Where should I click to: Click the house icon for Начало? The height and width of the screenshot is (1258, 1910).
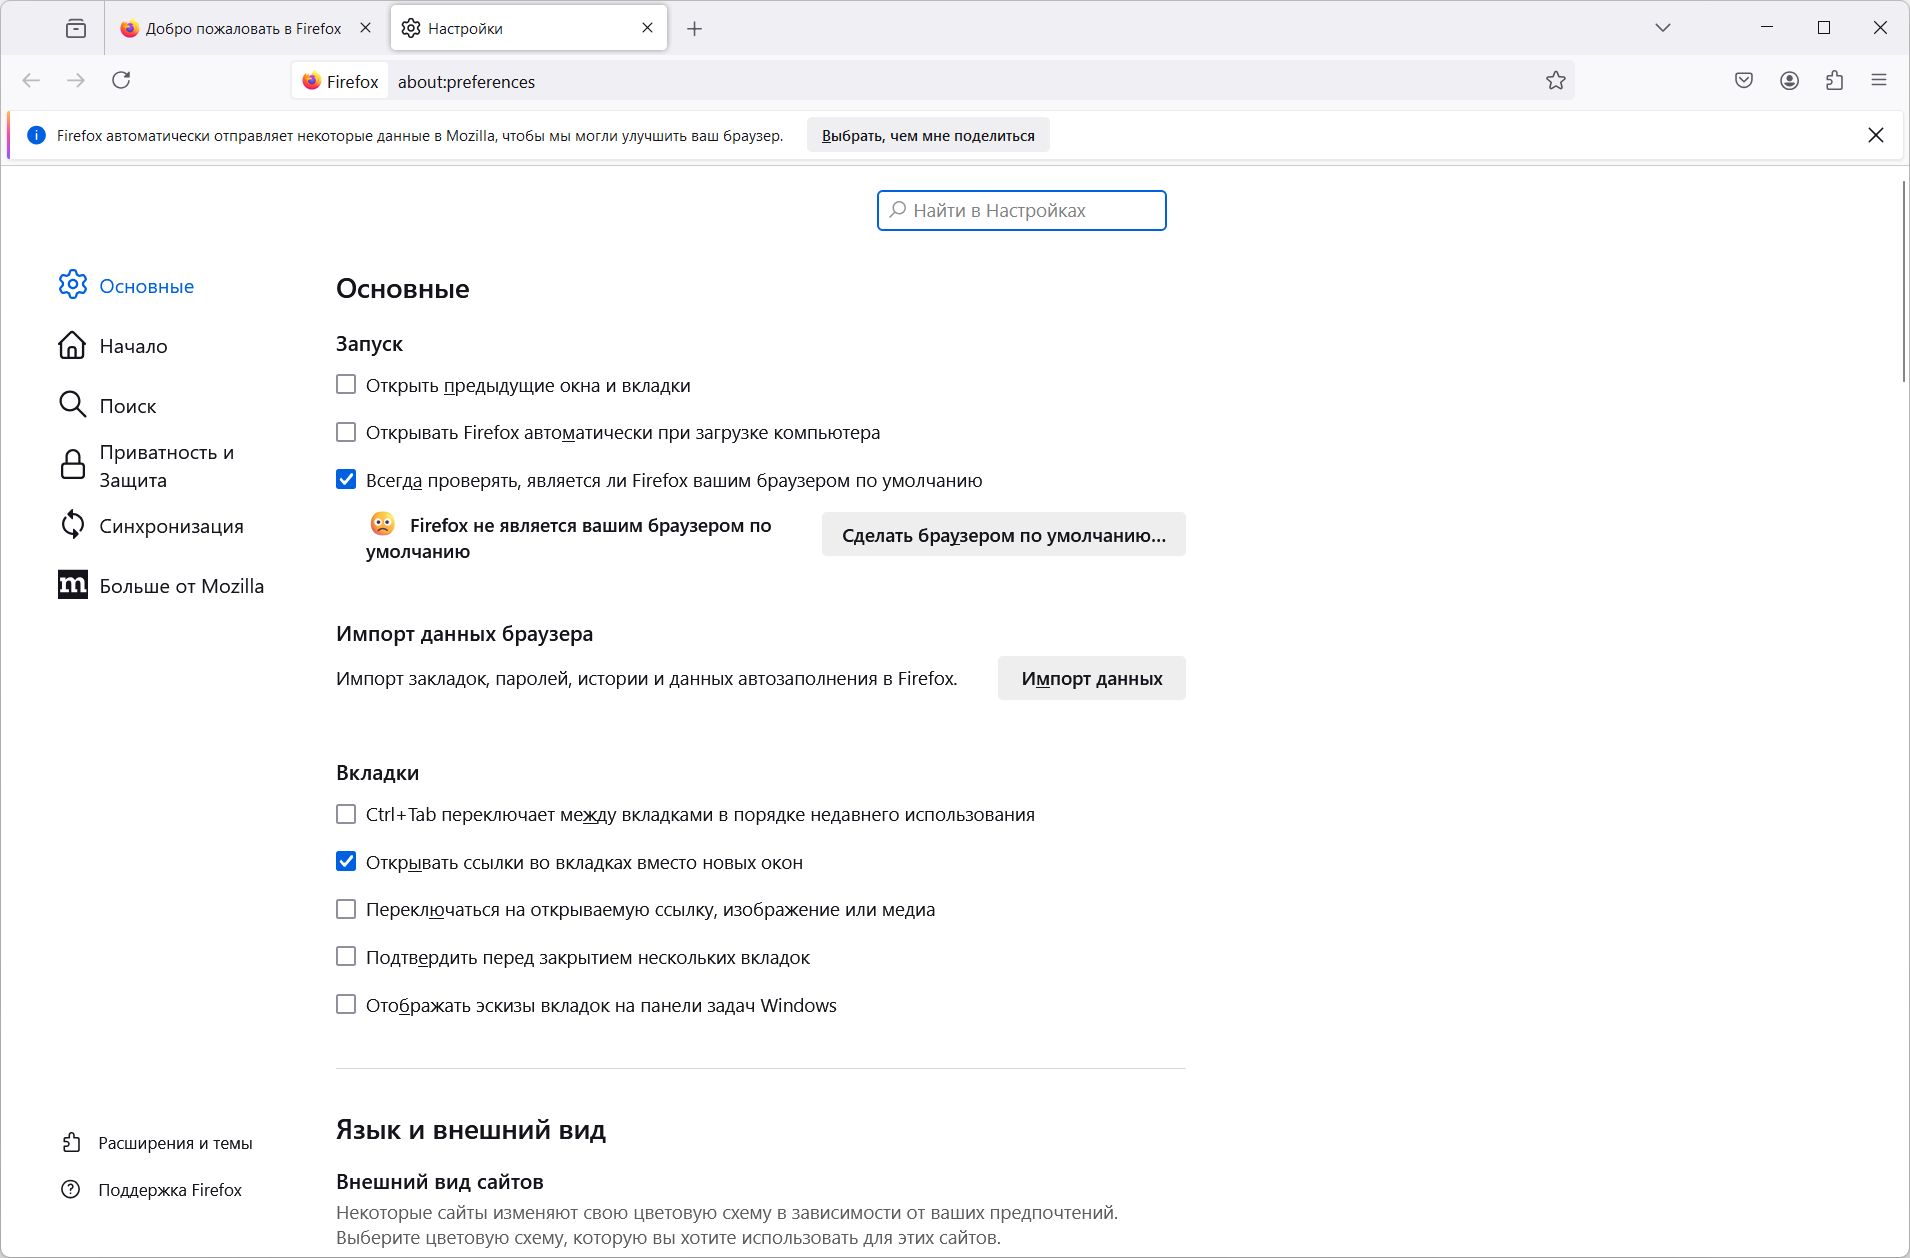click(x=72, y=345)
